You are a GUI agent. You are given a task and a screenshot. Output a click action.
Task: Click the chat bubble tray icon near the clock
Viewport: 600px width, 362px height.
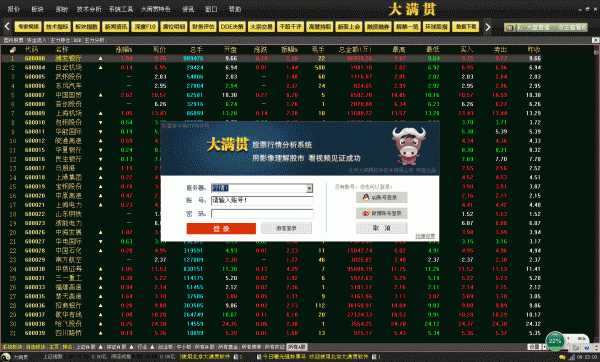tap(562, 357)
